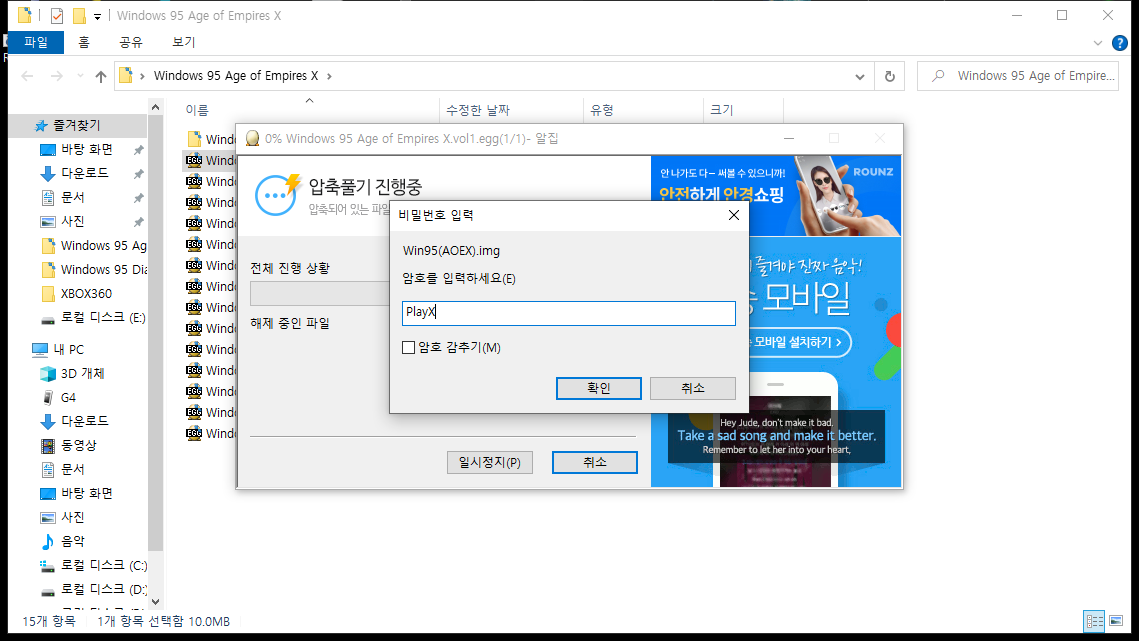Click pin icon next to 다운로드

point(138,174)
